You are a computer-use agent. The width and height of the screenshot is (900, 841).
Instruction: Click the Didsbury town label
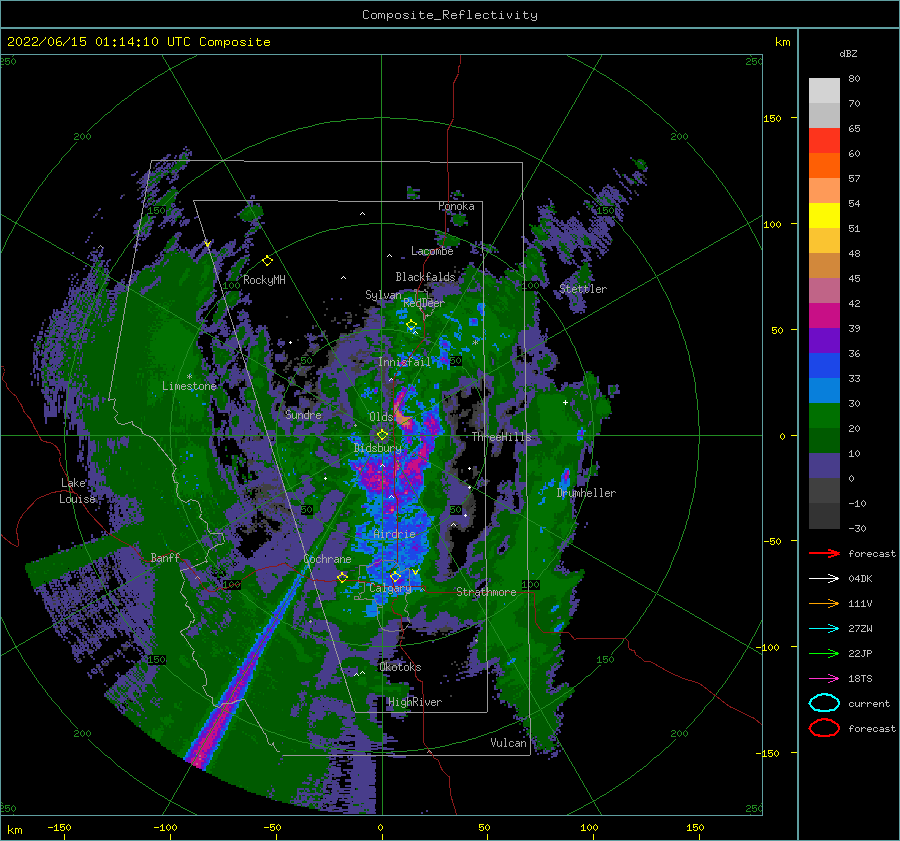pyautogui.click(x=378, y=448)
